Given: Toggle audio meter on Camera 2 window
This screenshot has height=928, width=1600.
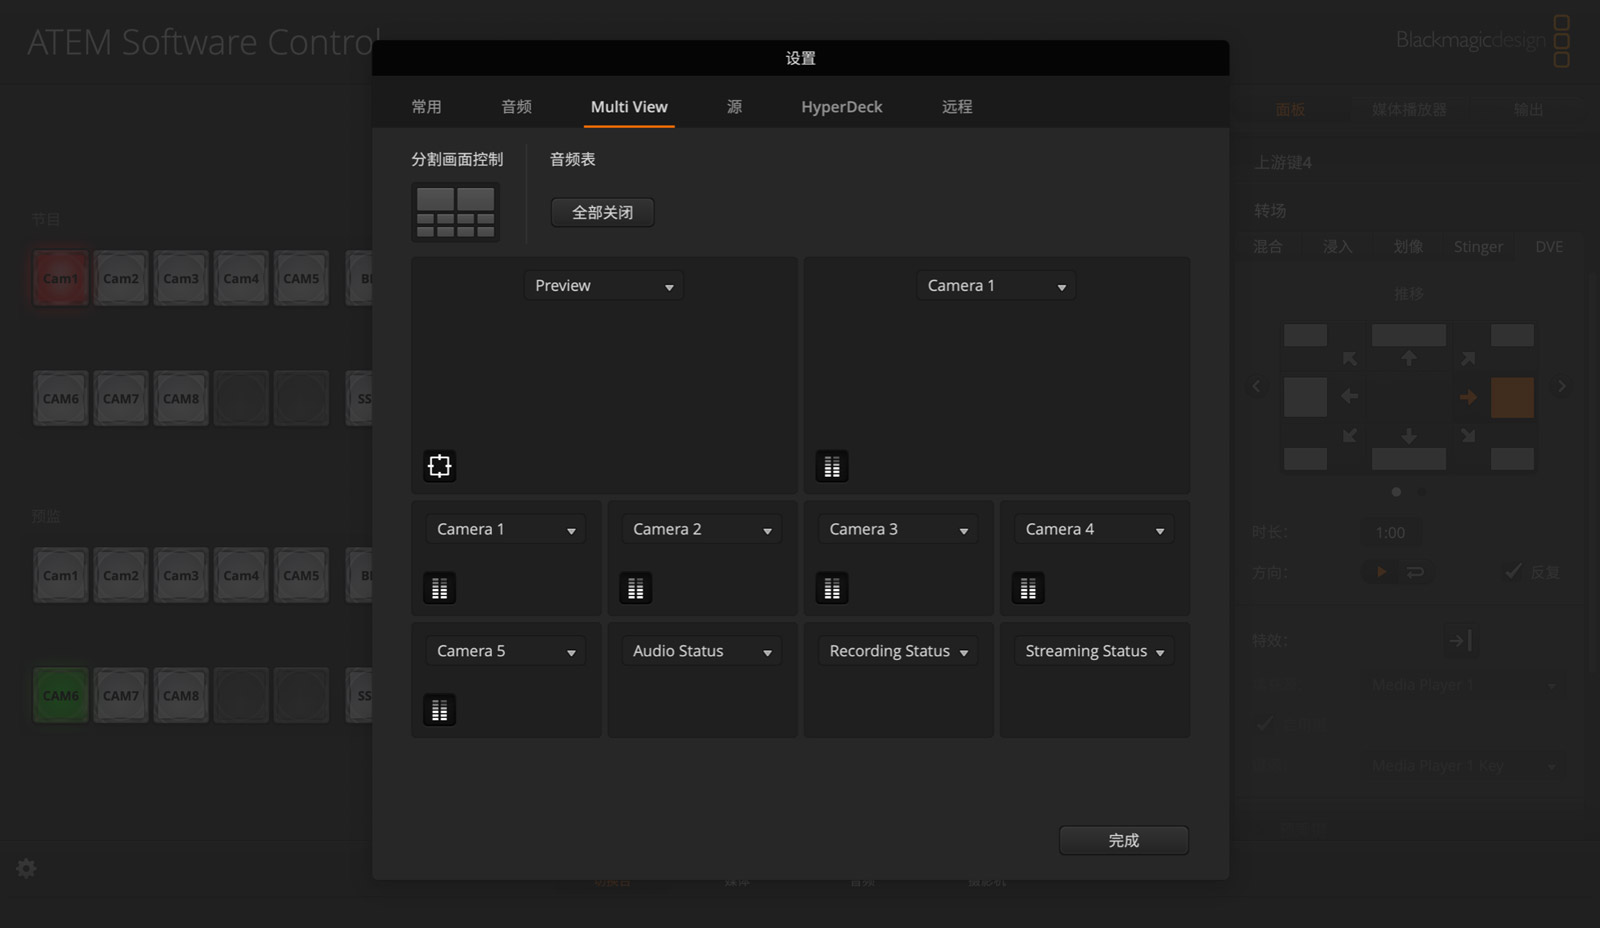Looking at the screenshot, I should (x=635, y=588).
